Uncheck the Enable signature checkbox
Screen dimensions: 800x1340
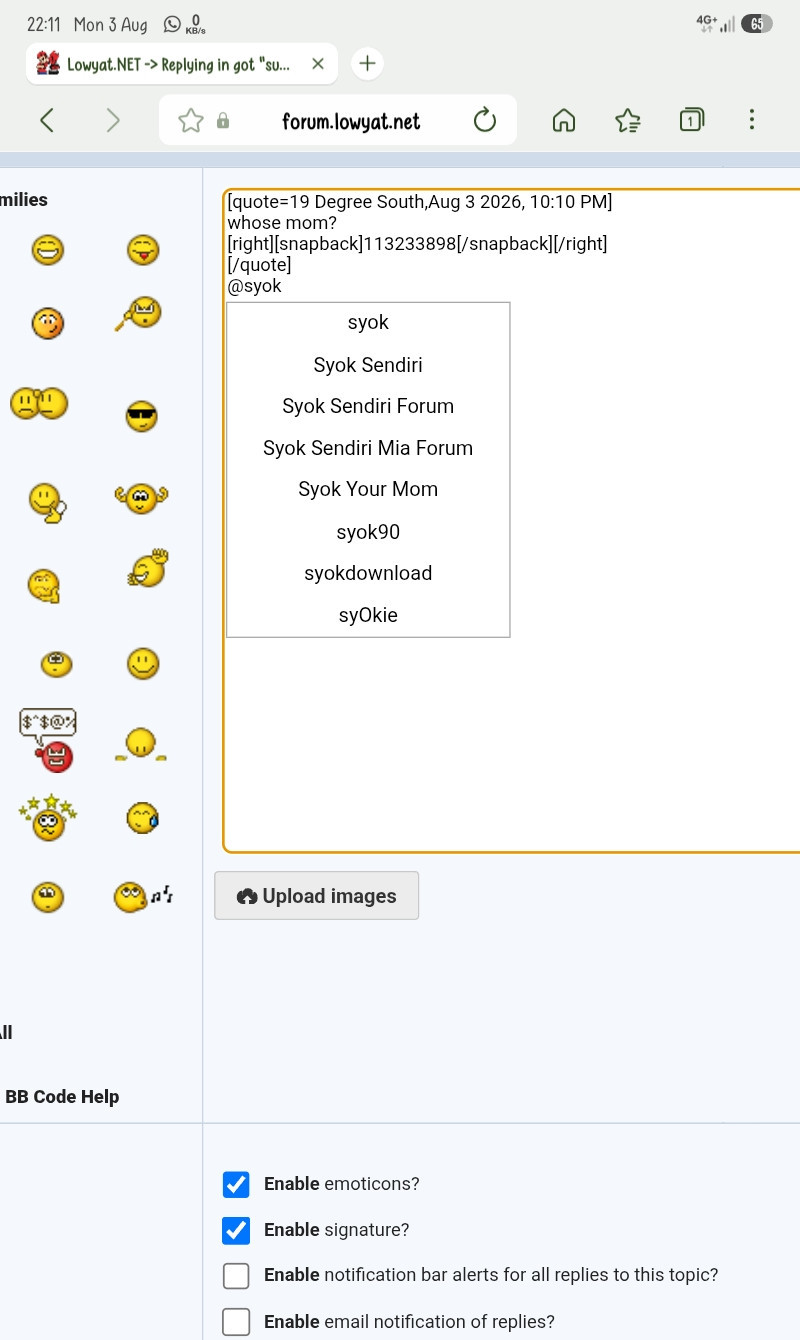coord(236,1231)
